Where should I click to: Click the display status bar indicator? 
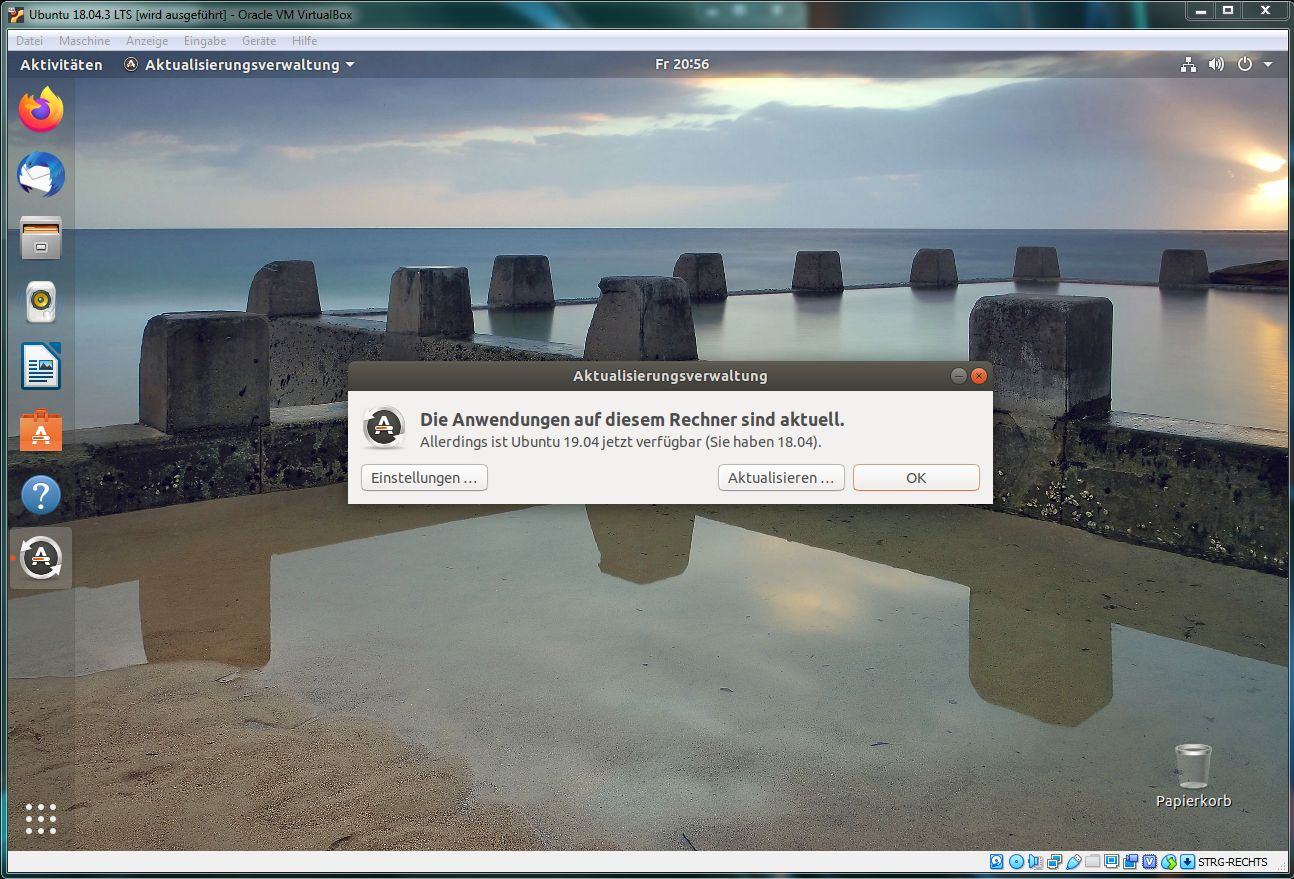(x=1111, y=862)
